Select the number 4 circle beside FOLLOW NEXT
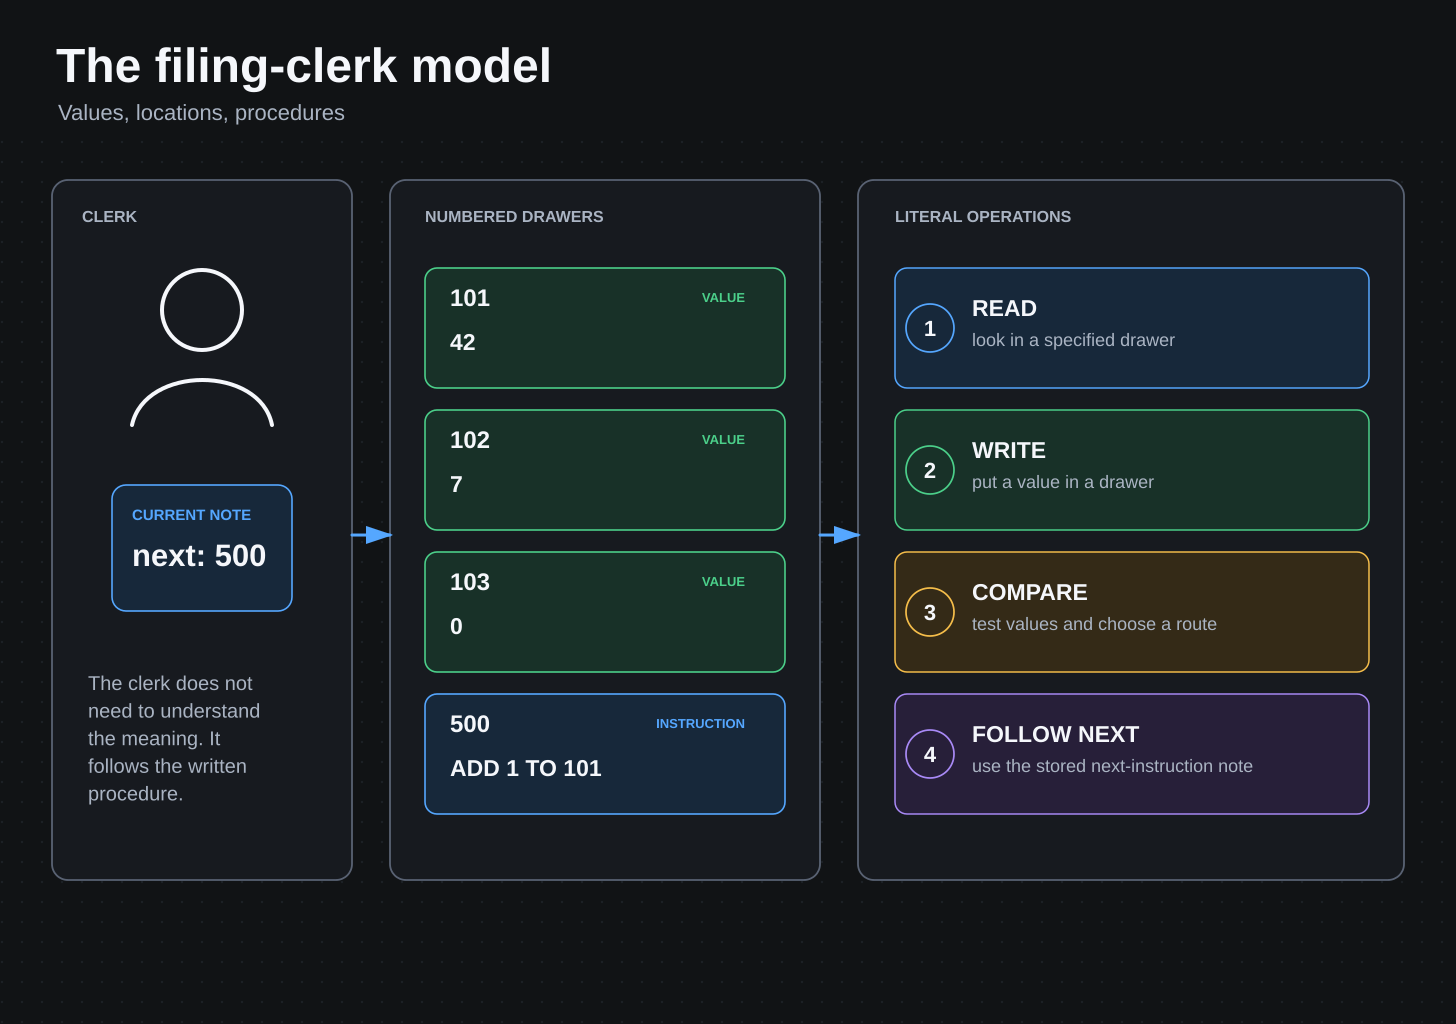The height and width of the screenshot is (1024, 1456). (x=930, y=754)
